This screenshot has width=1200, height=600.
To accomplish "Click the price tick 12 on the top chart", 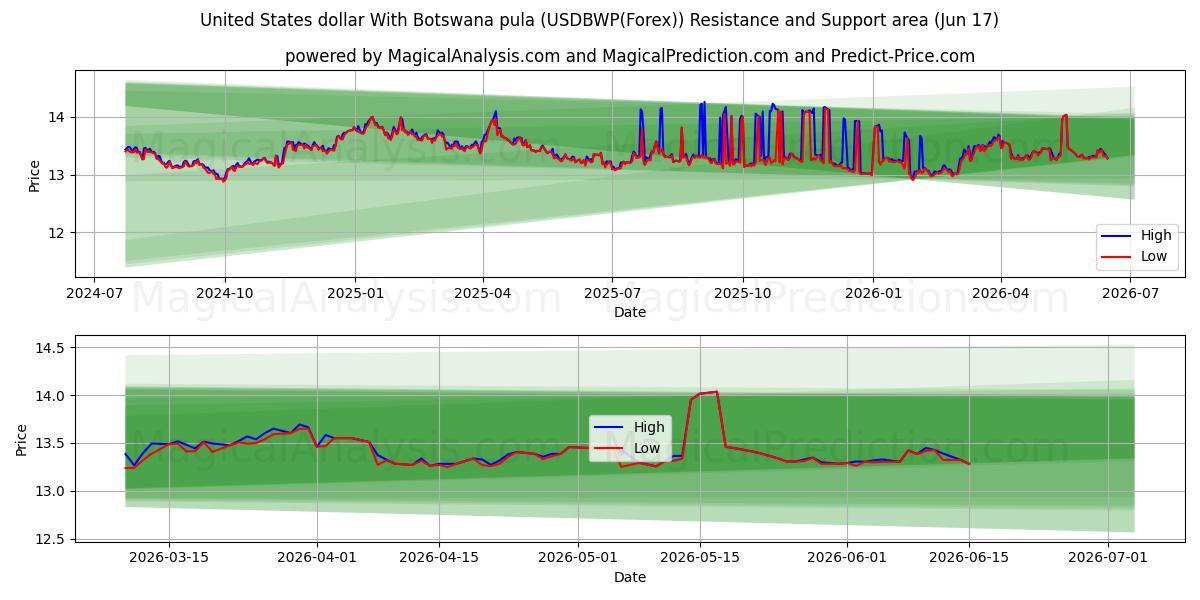I will coord(59,233).
